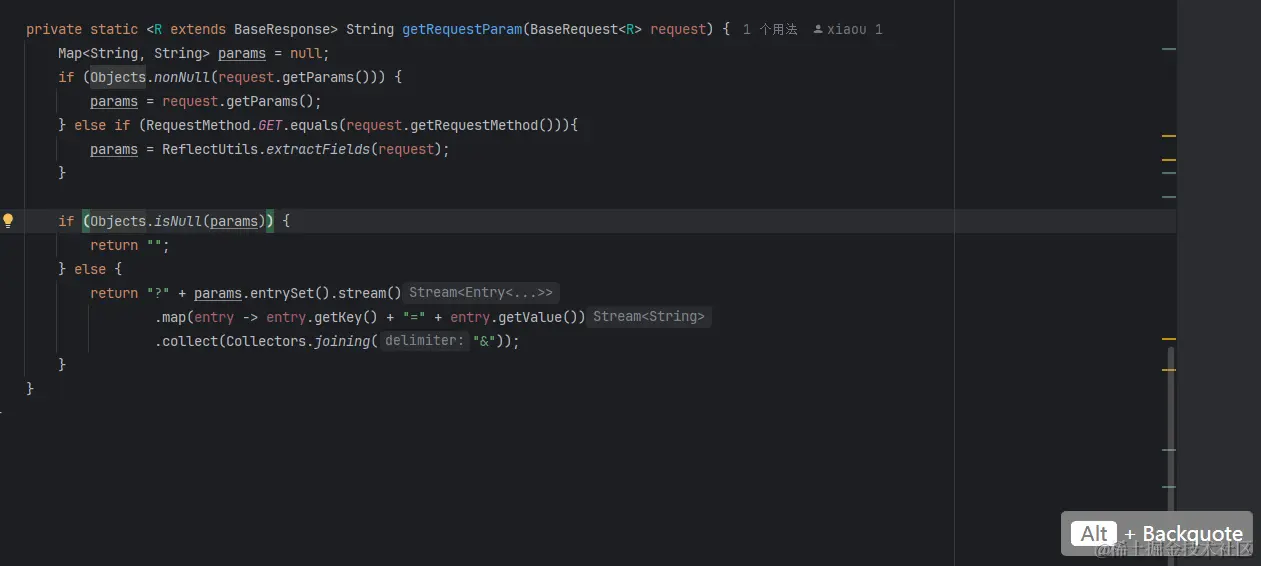The image size is (1261, 566).
Task: Click the 'private' keyword
Action: pos(54,29)
